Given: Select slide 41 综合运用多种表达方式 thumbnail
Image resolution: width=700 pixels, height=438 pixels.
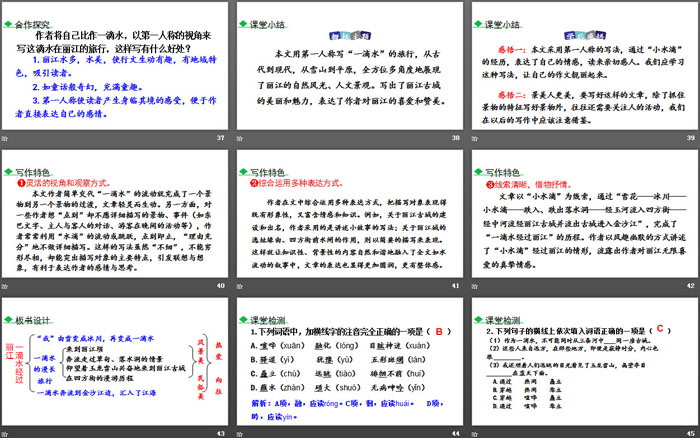Looking at the screenshot, I should coord(350,214).
